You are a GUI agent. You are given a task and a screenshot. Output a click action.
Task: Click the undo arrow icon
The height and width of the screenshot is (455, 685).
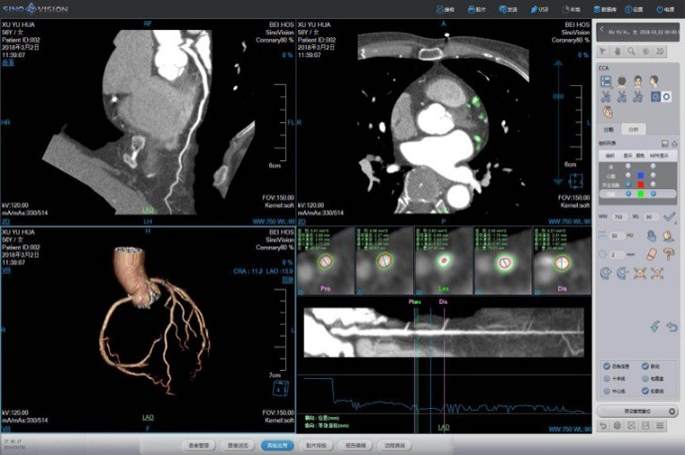672,327
